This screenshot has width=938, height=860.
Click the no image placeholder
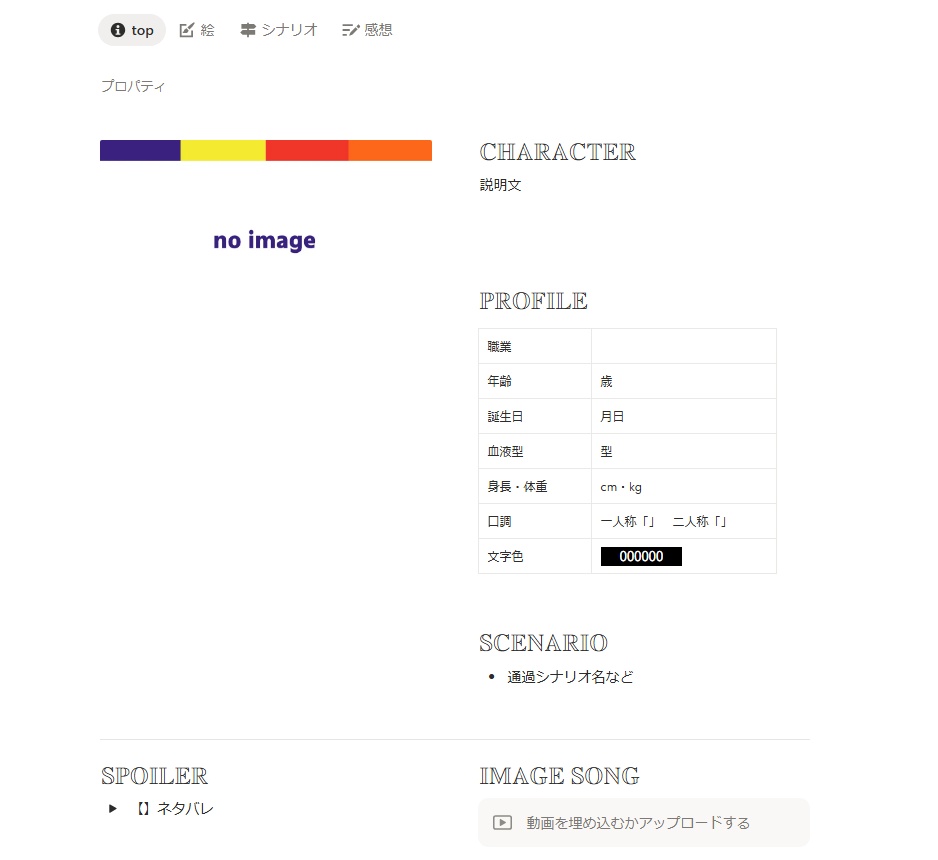[264, 240]
